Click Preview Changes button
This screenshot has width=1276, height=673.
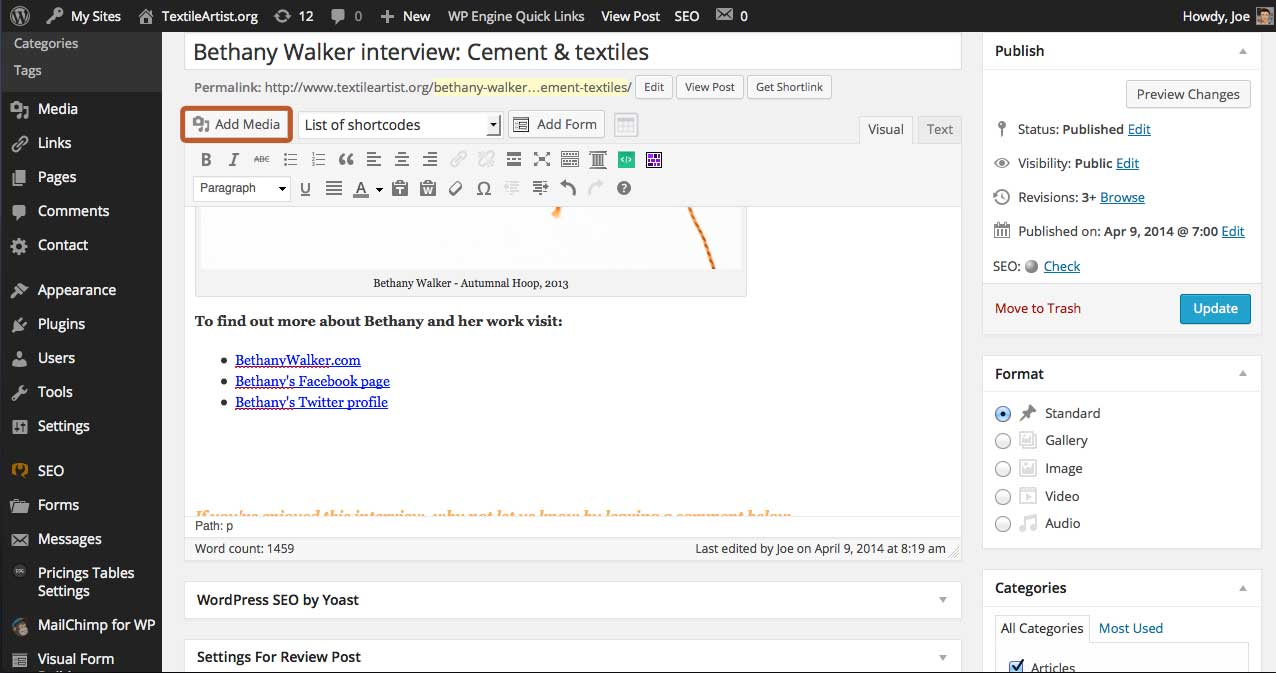click(x=1188, y=94)
